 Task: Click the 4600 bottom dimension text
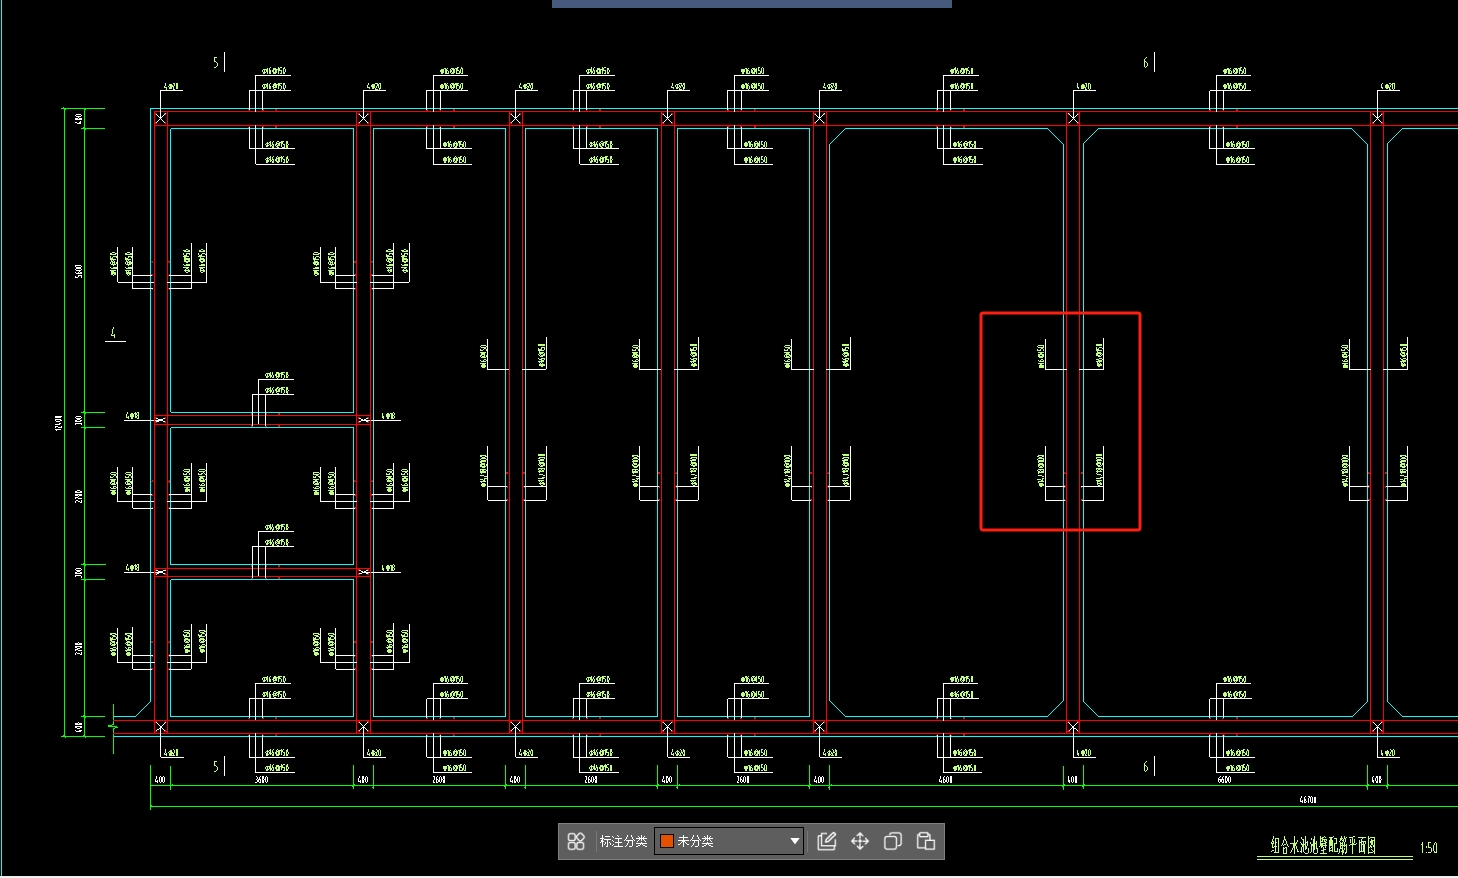coord(945,780)
